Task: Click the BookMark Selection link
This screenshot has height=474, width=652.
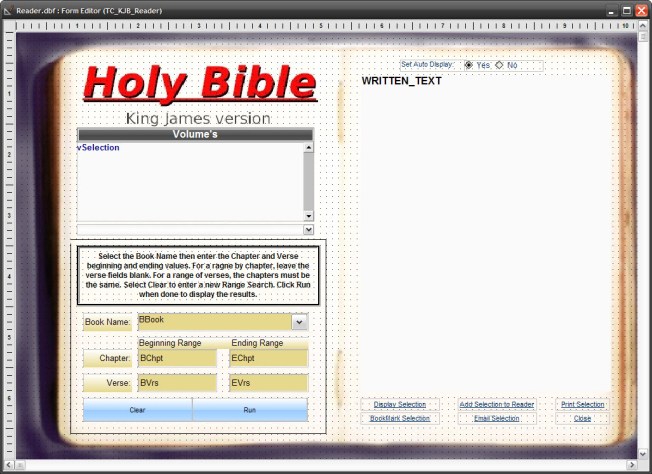Action: pyautogui.click(x=399, y=418)
